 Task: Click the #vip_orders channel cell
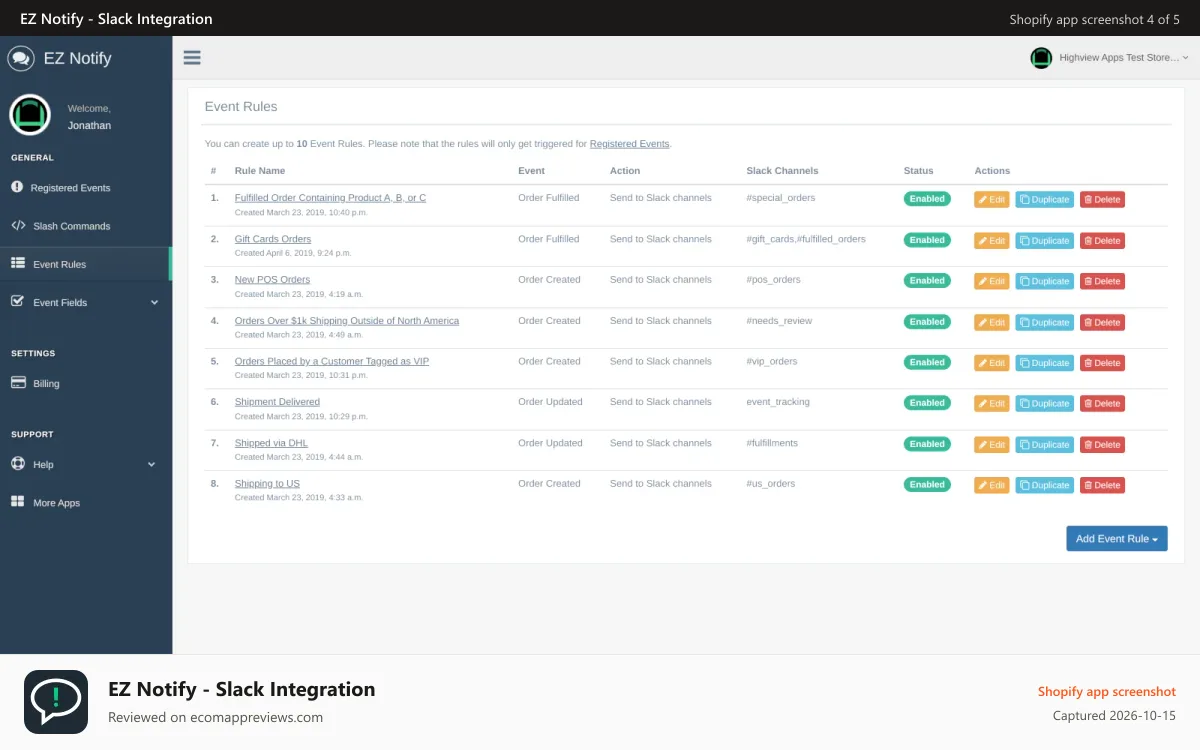tap(772, 361)
